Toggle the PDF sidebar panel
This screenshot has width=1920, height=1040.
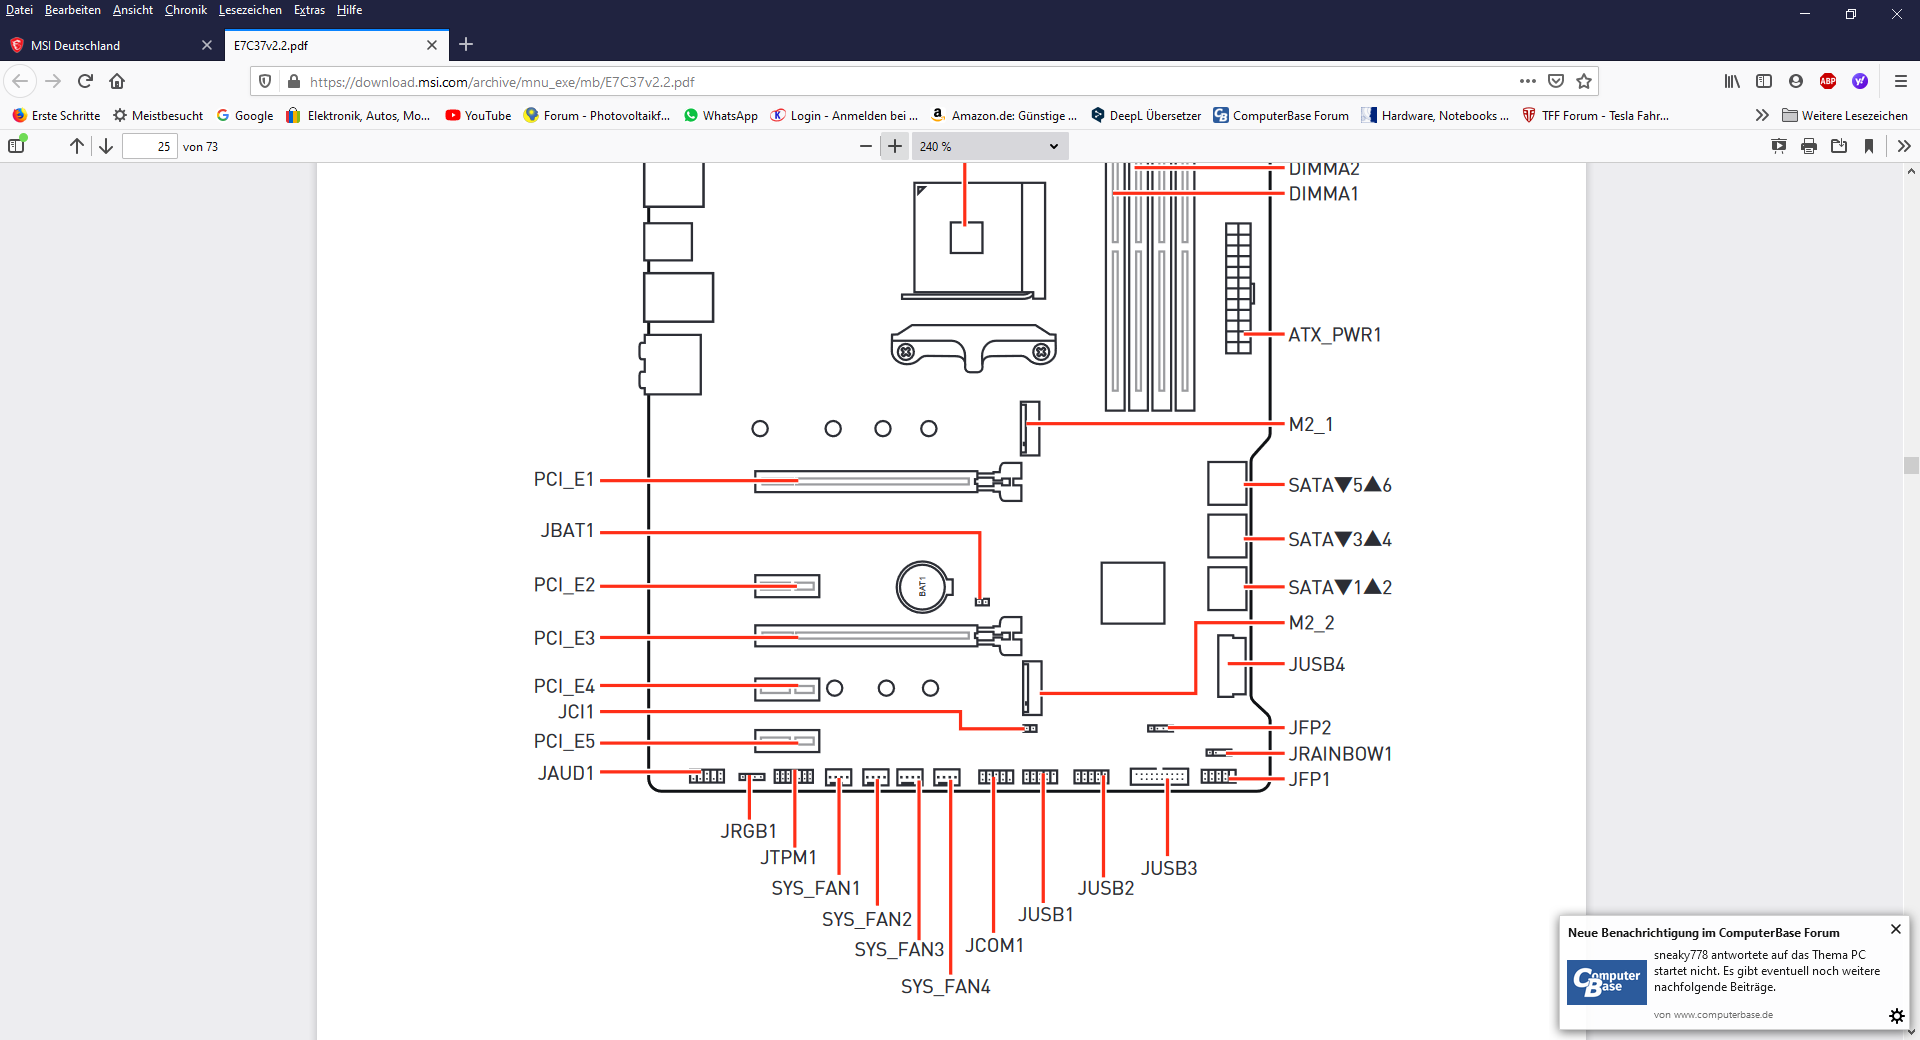(17, 146)
